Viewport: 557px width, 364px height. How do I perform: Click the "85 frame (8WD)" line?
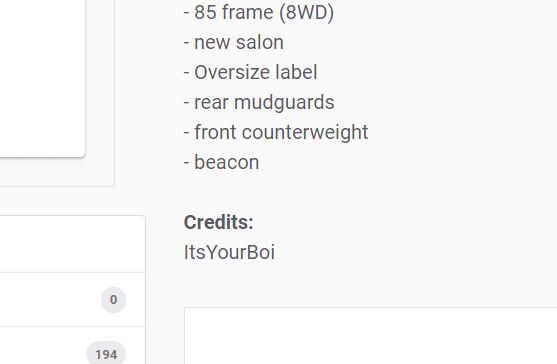click(x=259, y=12)
